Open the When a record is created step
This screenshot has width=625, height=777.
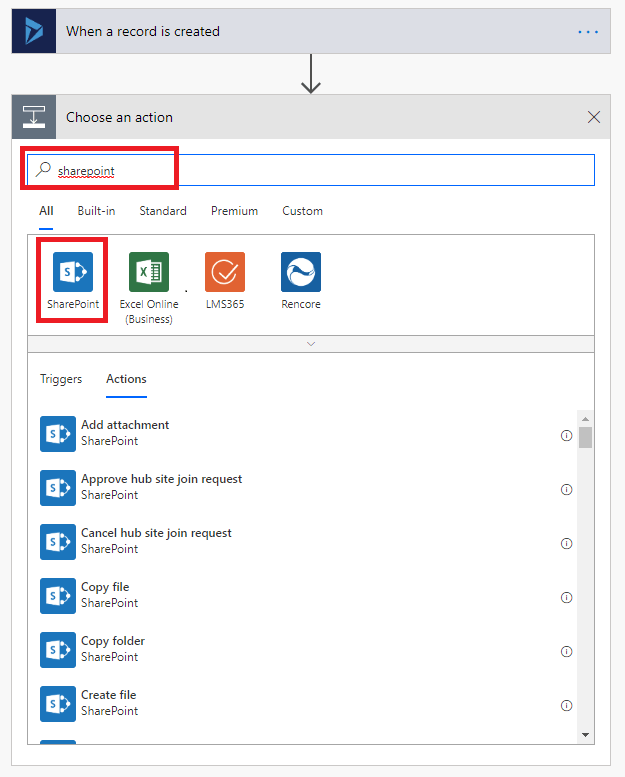pyautogui.click(x=311, y=31)
